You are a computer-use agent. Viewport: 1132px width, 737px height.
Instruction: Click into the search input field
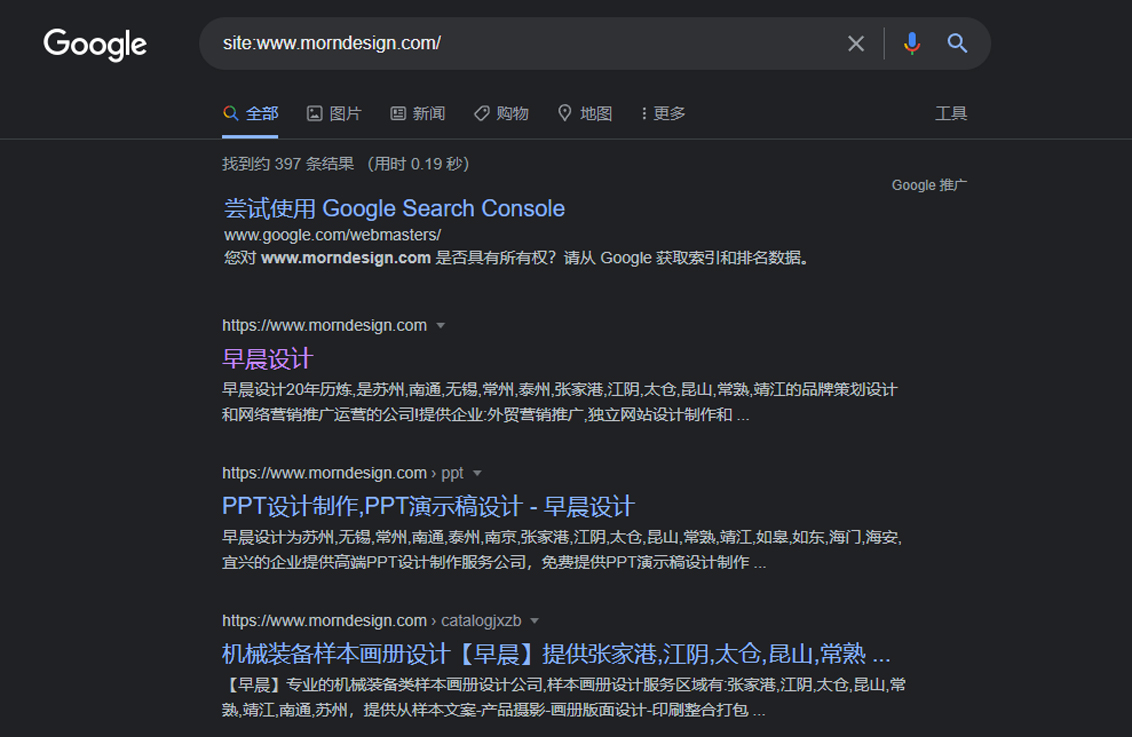(x=520, y=43)
